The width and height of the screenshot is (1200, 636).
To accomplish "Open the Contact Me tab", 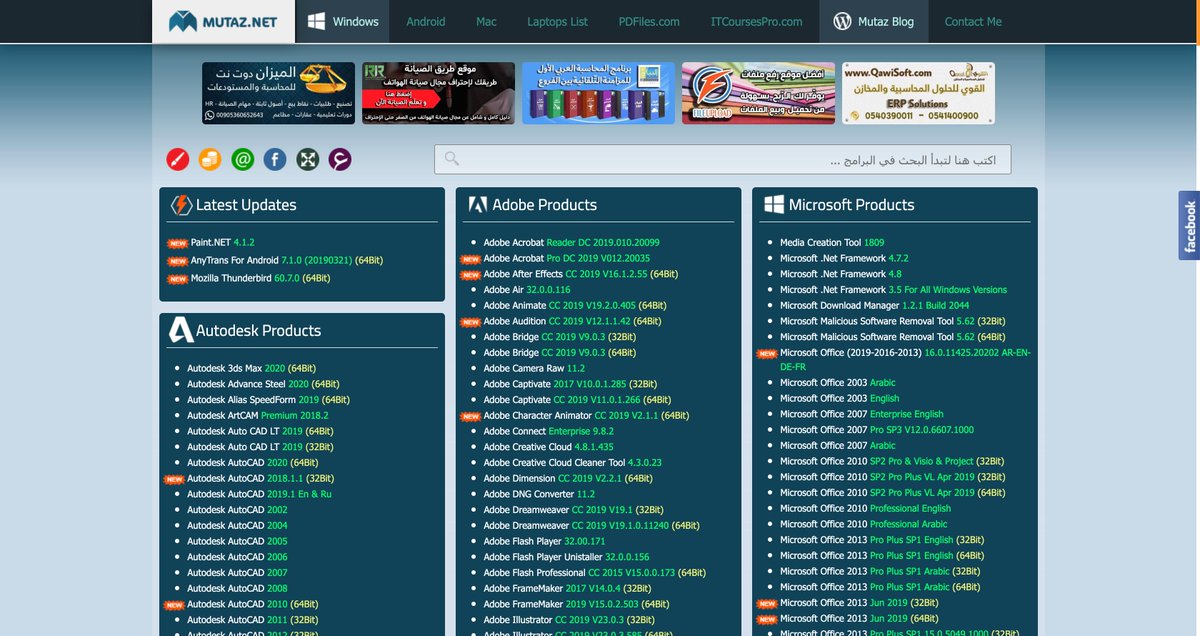I will coord(973,21).
